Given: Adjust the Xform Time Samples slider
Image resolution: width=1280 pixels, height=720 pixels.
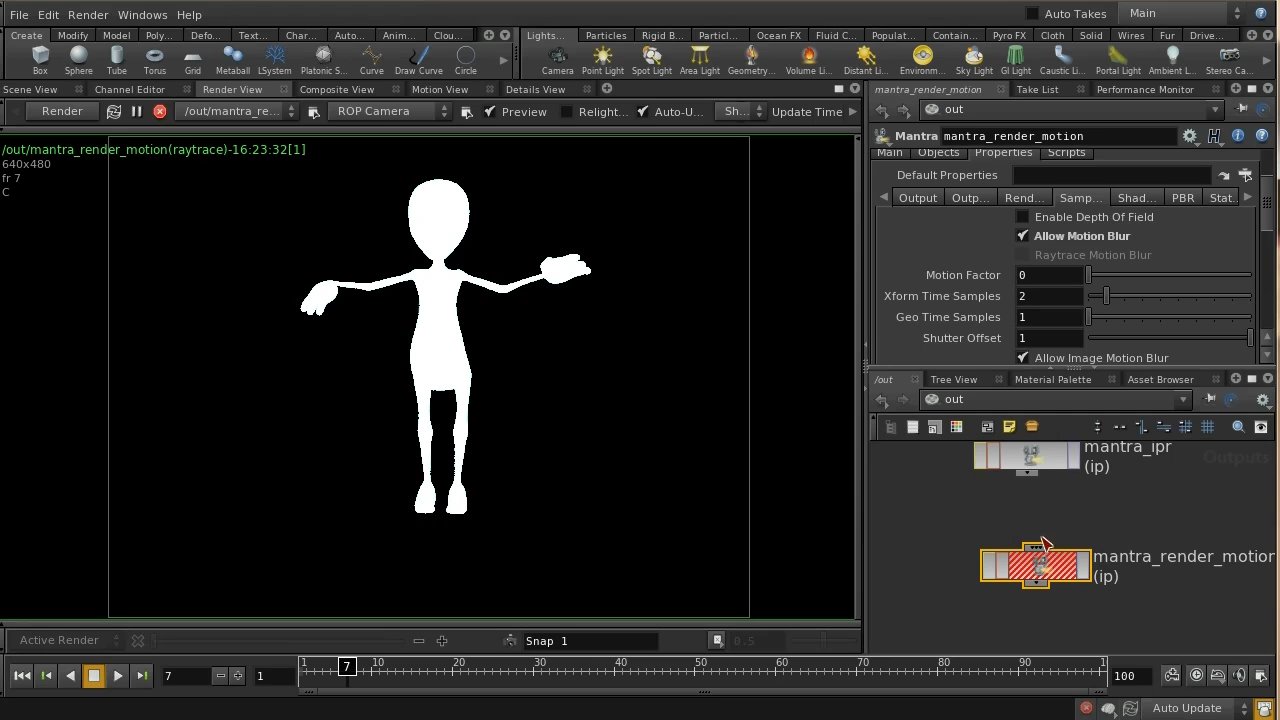Looking at the screenshot, I should pos(1106,296).
